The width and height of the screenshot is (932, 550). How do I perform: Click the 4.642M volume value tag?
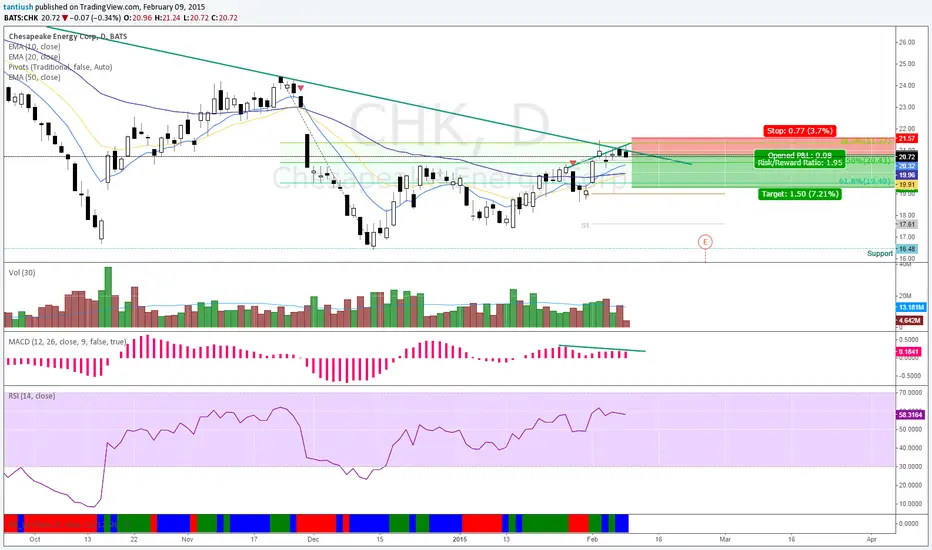click(909, 320)
